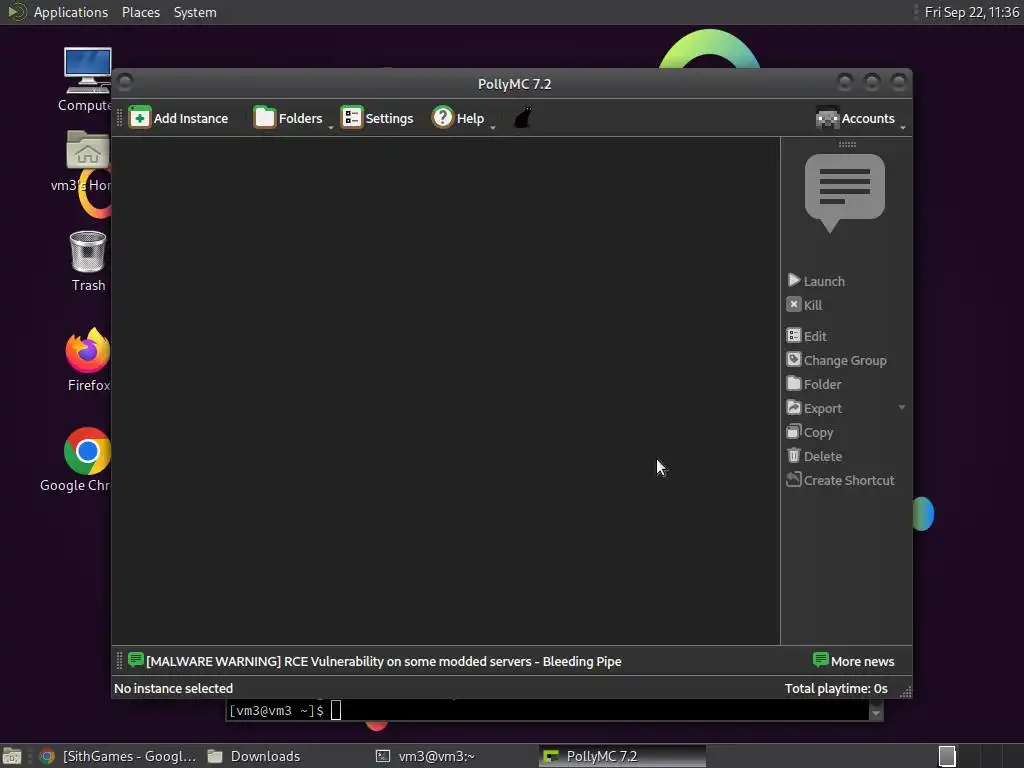Switch to SithGames Chrome taskbar window

coord(118,756)
